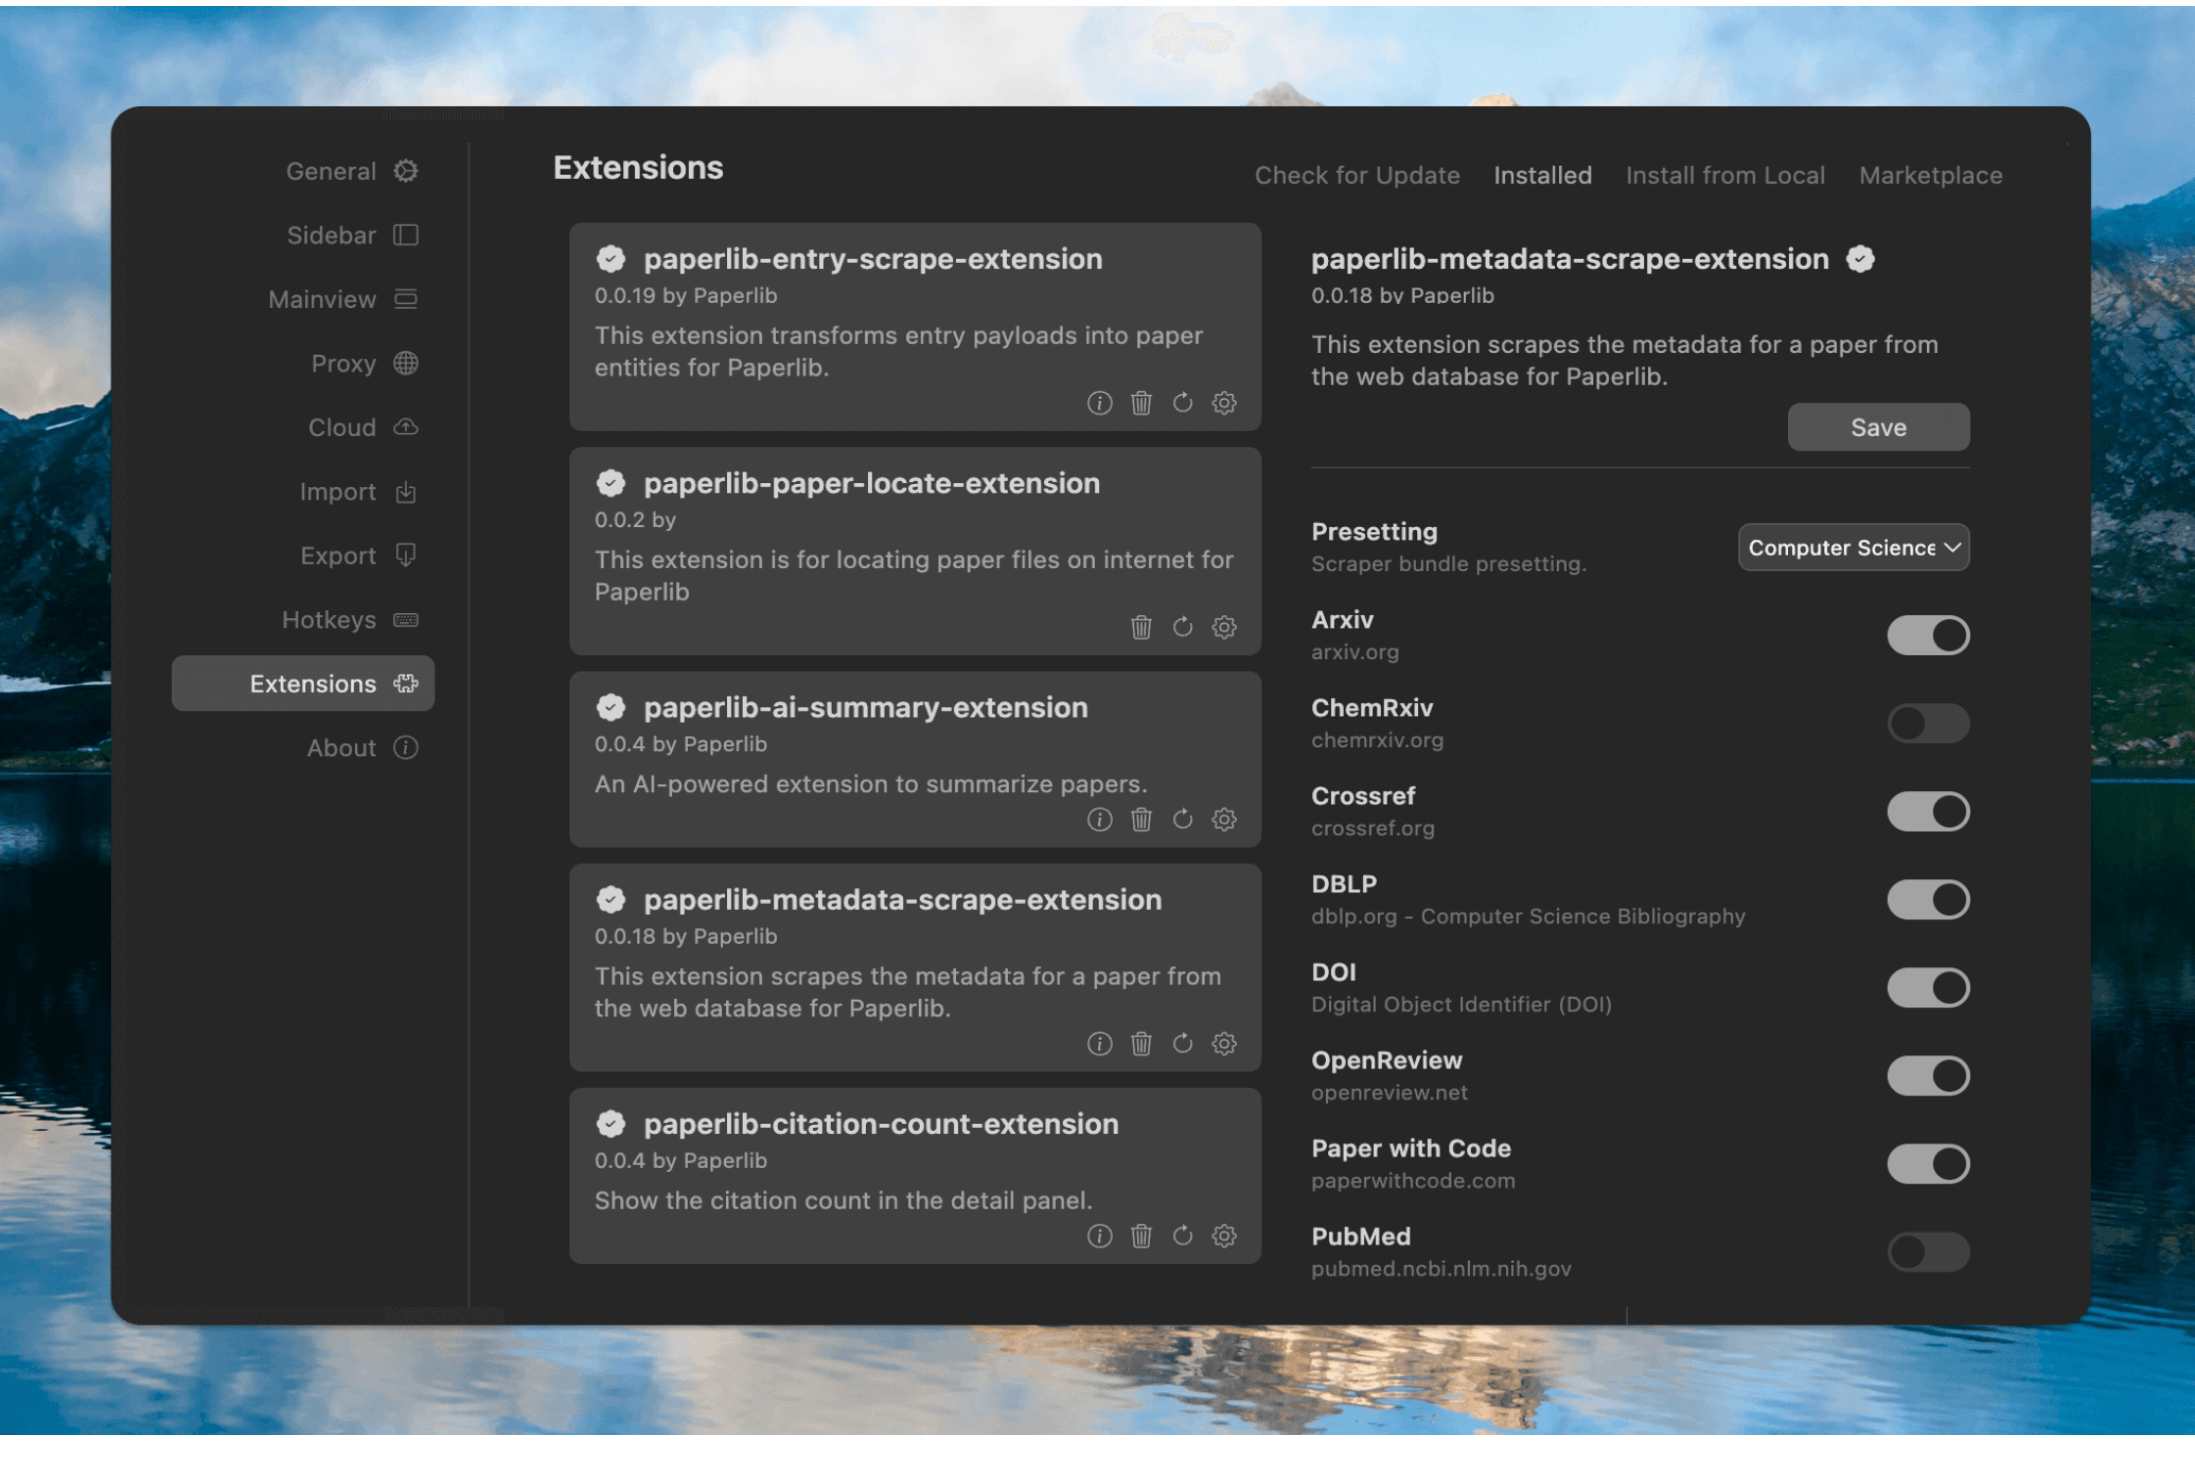Open settings gear for paperlib-entry-scrape-extension

1224,403
